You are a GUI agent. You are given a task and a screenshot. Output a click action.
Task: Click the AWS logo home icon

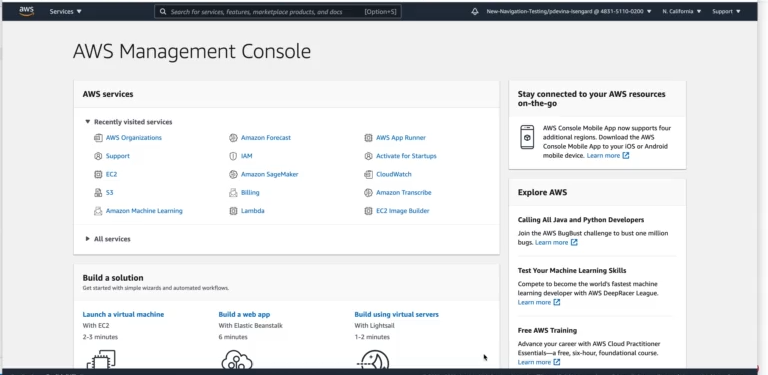pos(26,11)
